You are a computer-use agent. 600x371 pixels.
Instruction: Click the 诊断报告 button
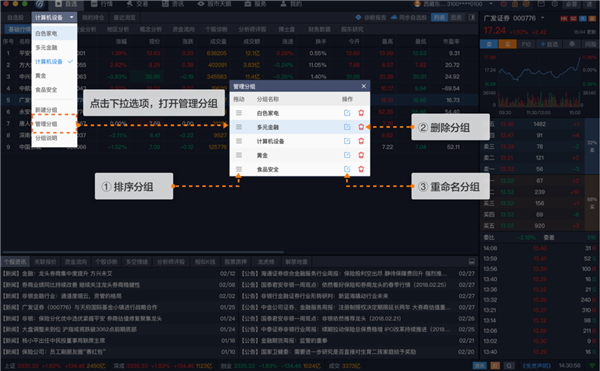371,18
